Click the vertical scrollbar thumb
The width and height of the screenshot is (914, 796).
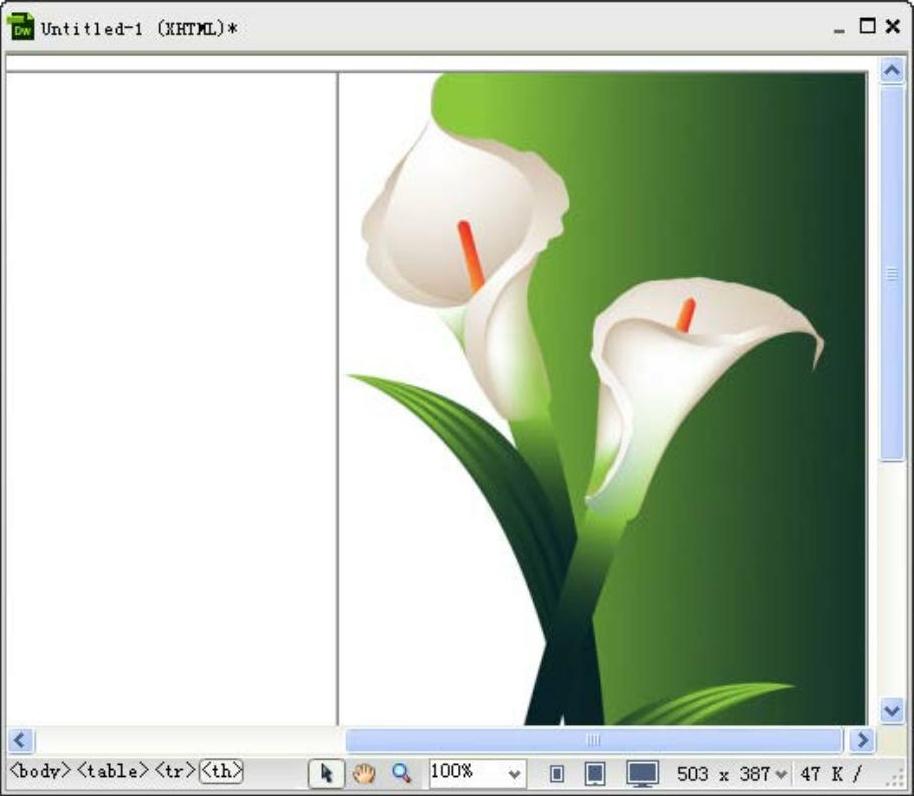[x=891, y=274]
